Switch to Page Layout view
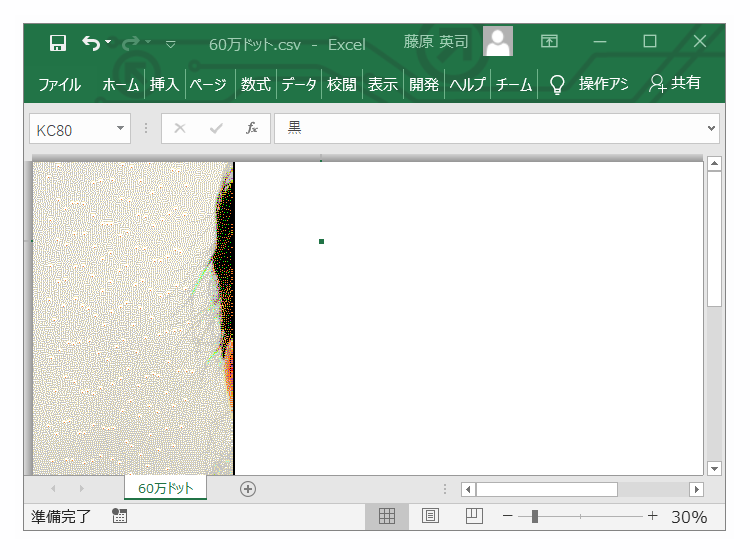This screenshot has width=750, height=560. (x=430, y=516)
